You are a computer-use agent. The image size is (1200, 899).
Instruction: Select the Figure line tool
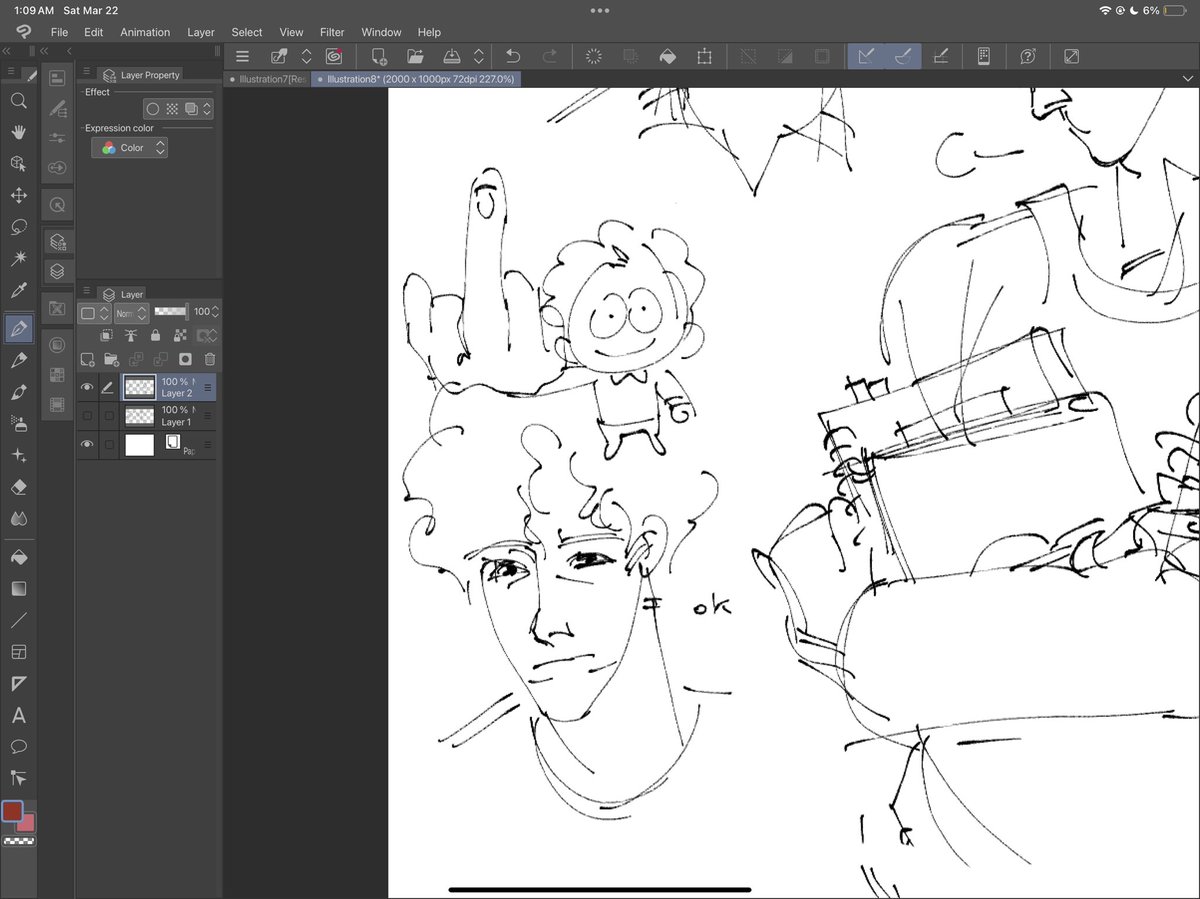[x=18, y=621]
